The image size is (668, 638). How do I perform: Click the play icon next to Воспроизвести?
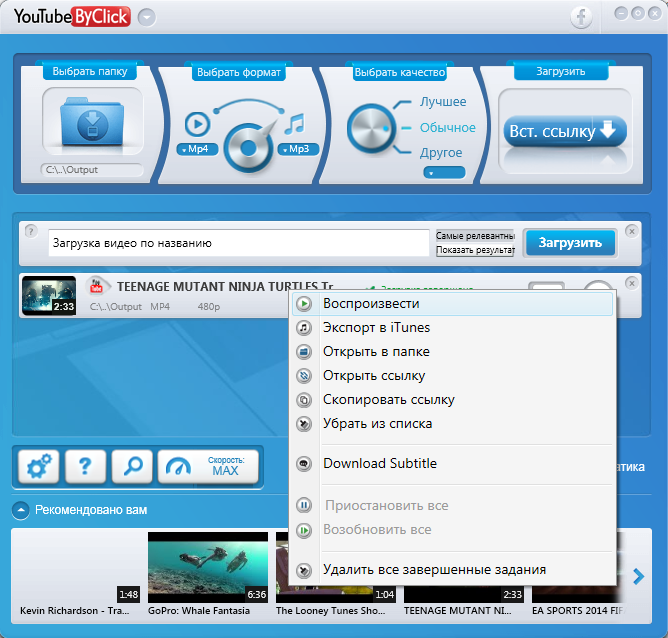coord(304,304)
